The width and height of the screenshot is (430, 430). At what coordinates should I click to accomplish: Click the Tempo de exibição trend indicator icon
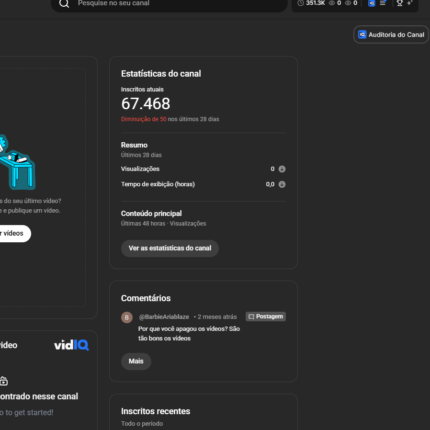coord(282,184)
